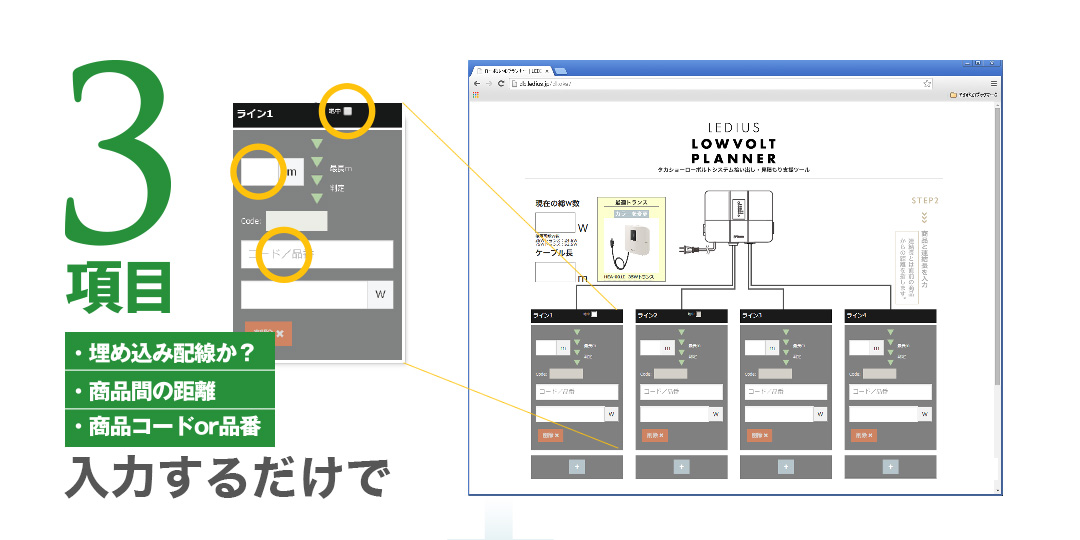This screenshot has width=1080, height=540.
Task: Delete ライン2 item with orange 削除 button
Action: click(x=654, y=435)
